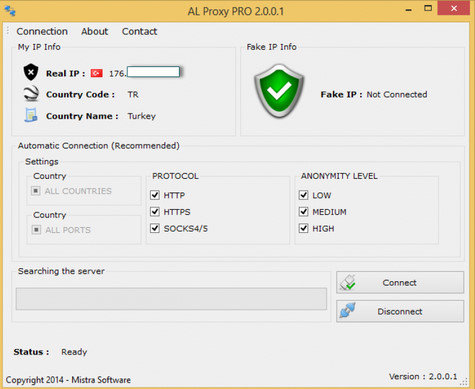Image resolution: width=475 pixels, height=389 pixels.
Task: Click the server search progress bar
Action: click(171, 299)
